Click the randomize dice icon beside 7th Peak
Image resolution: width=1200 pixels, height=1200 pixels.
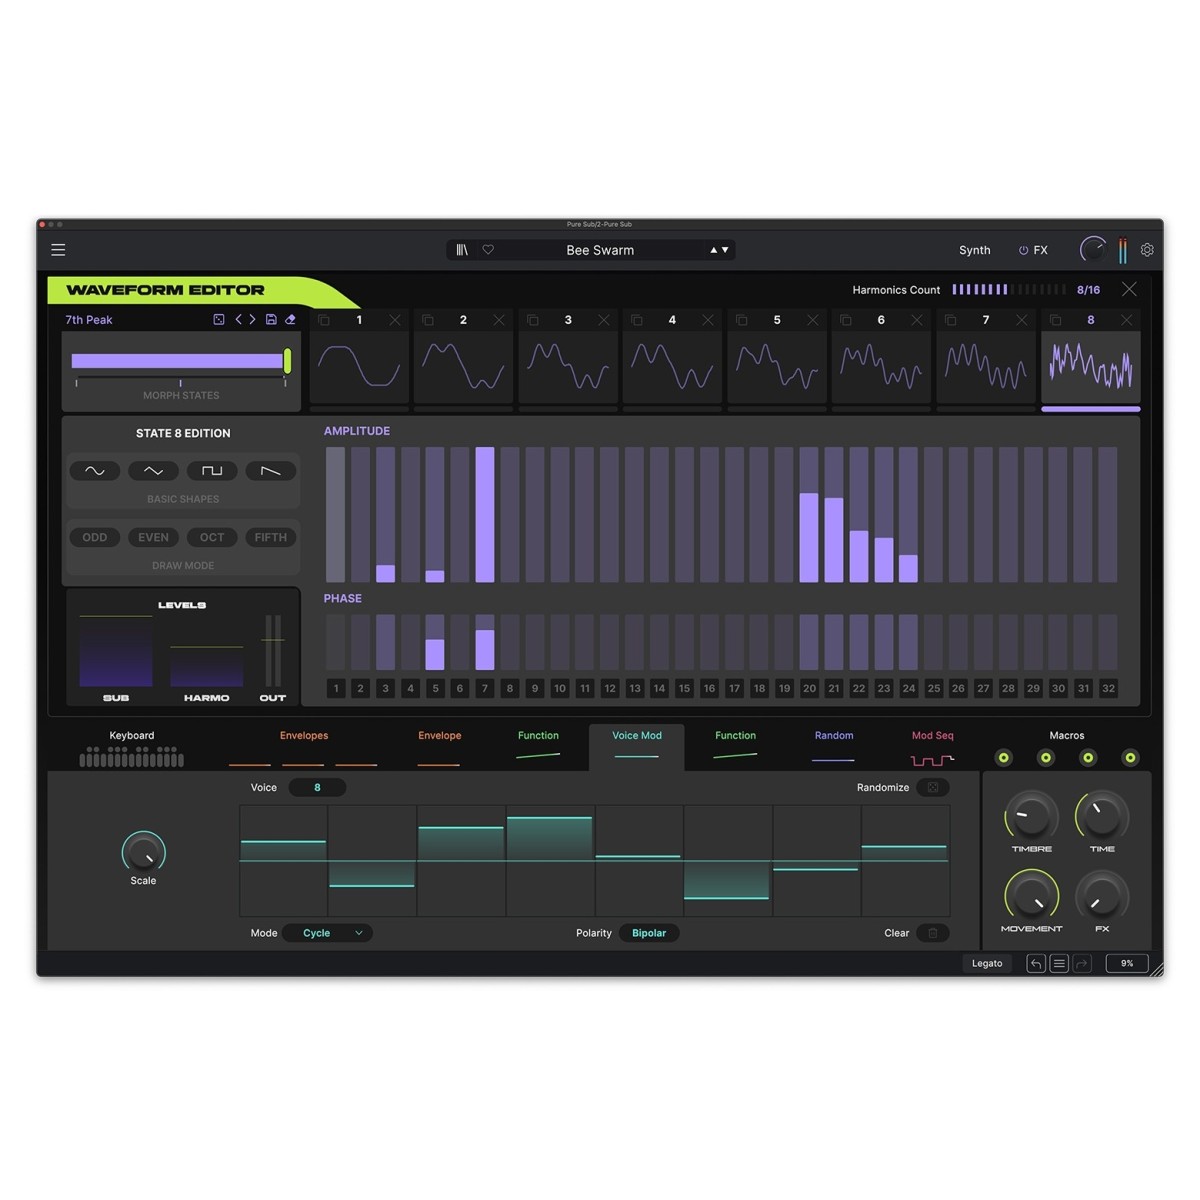tap(219, 320)
